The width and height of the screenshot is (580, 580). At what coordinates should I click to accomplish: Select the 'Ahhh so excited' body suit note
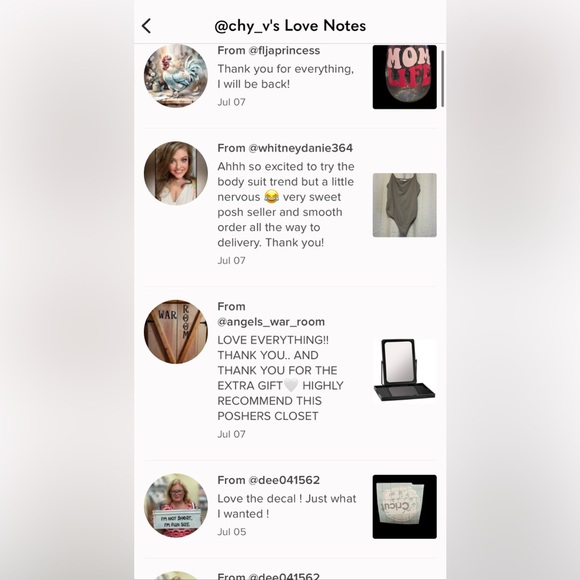coord(286,205)
